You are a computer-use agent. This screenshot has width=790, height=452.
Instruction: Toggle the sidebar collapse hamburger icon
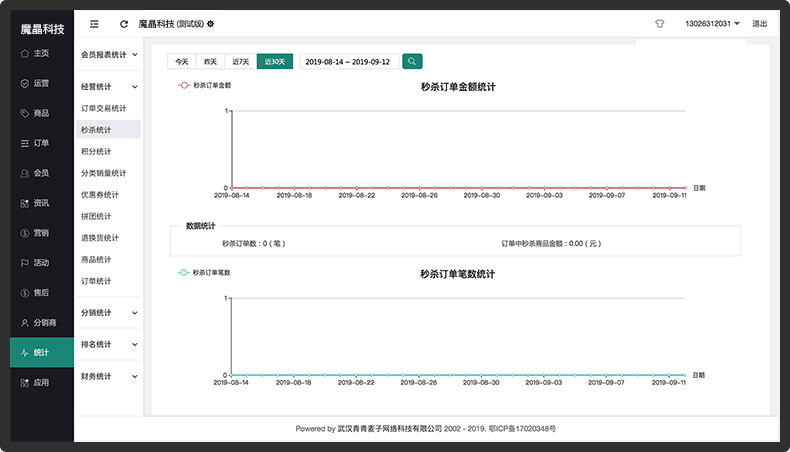(x=94, y=24)
